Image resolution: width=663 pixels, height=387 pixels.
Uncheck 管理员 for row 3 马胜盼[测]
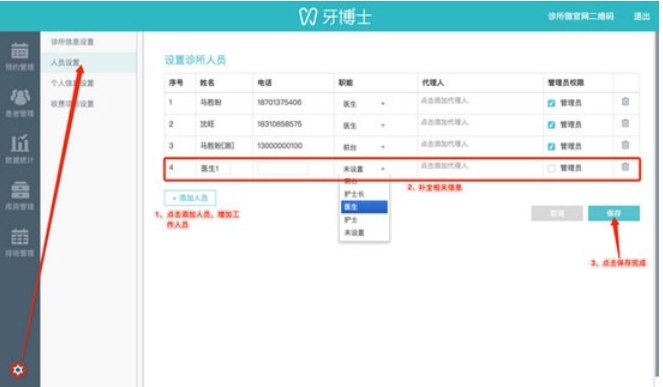[551, 147]
